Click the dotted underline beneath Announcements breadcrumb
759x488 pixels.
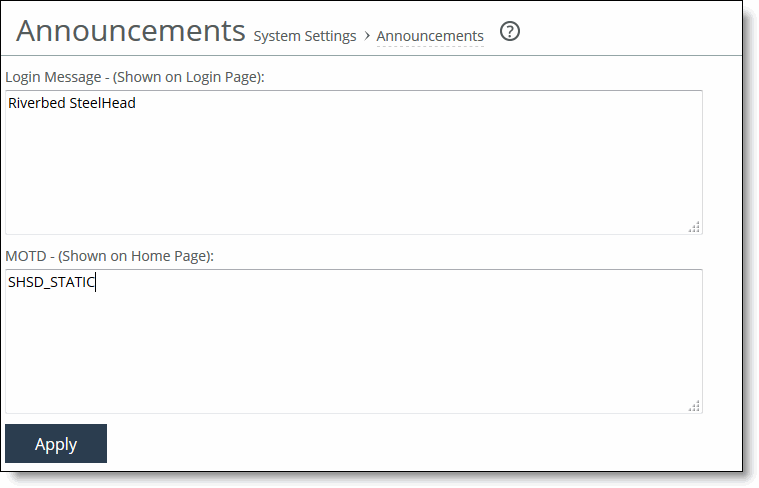430,46
